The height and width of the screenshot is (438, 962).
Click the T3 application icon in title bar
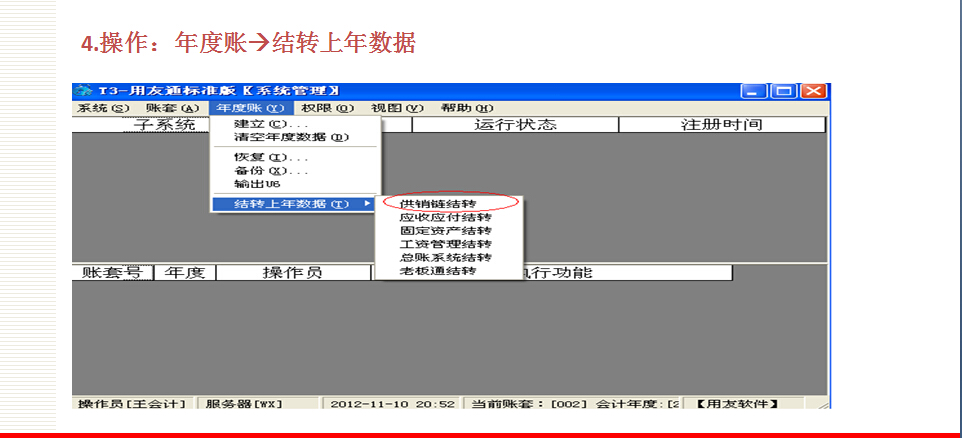click(x=84, y=91)
